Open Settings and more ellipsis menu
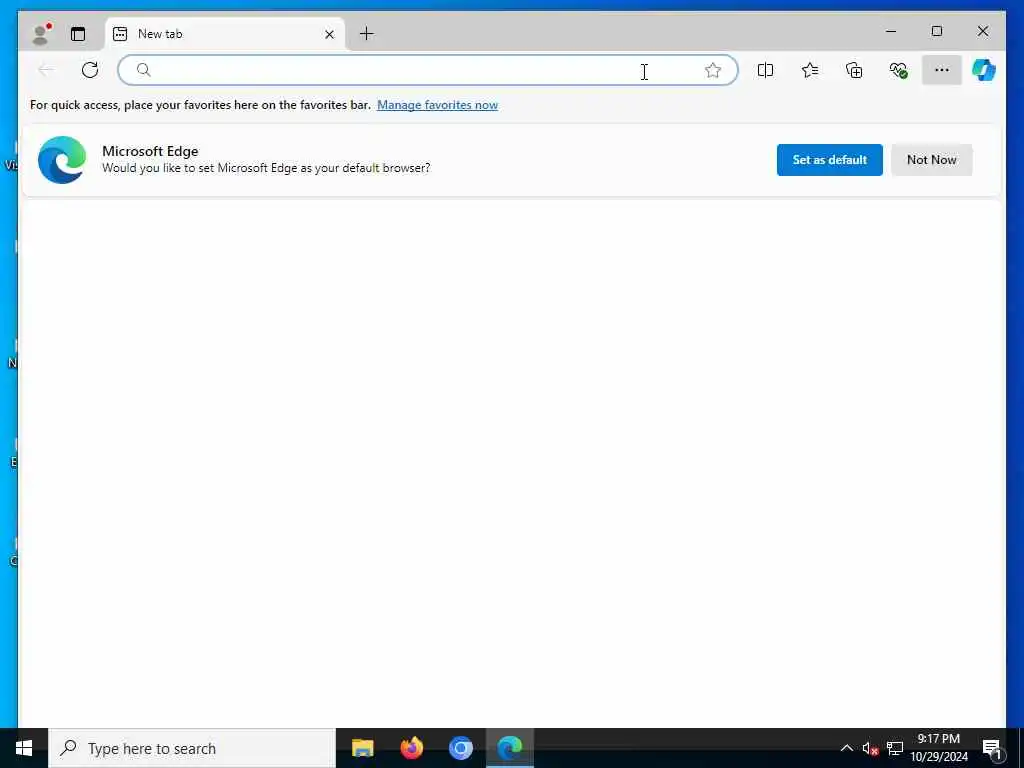 coord(942,70)
